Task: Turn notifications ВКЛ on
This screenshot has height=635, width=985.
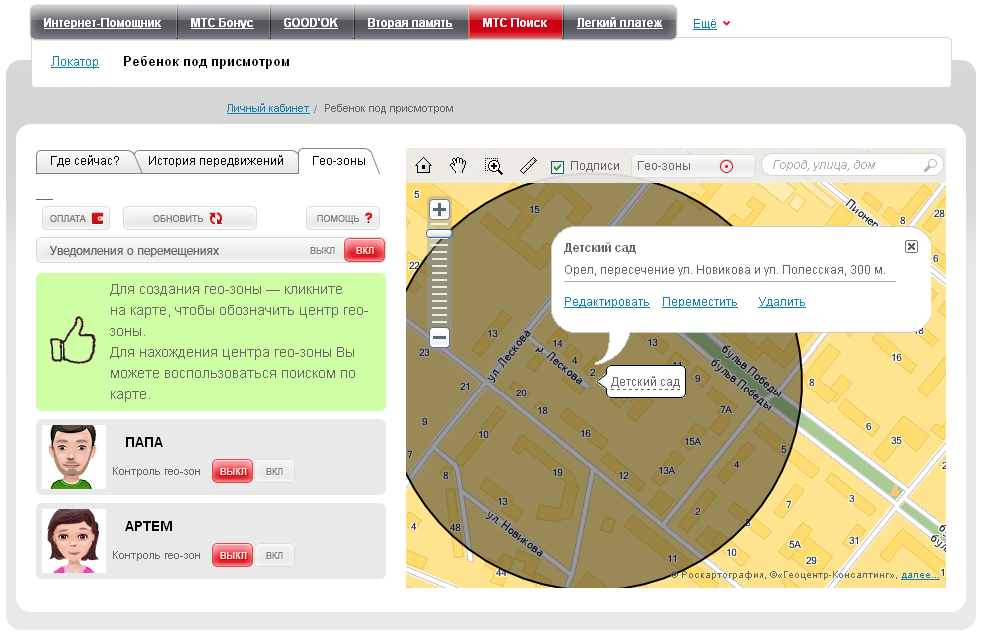Action: (x=364, y=251)
